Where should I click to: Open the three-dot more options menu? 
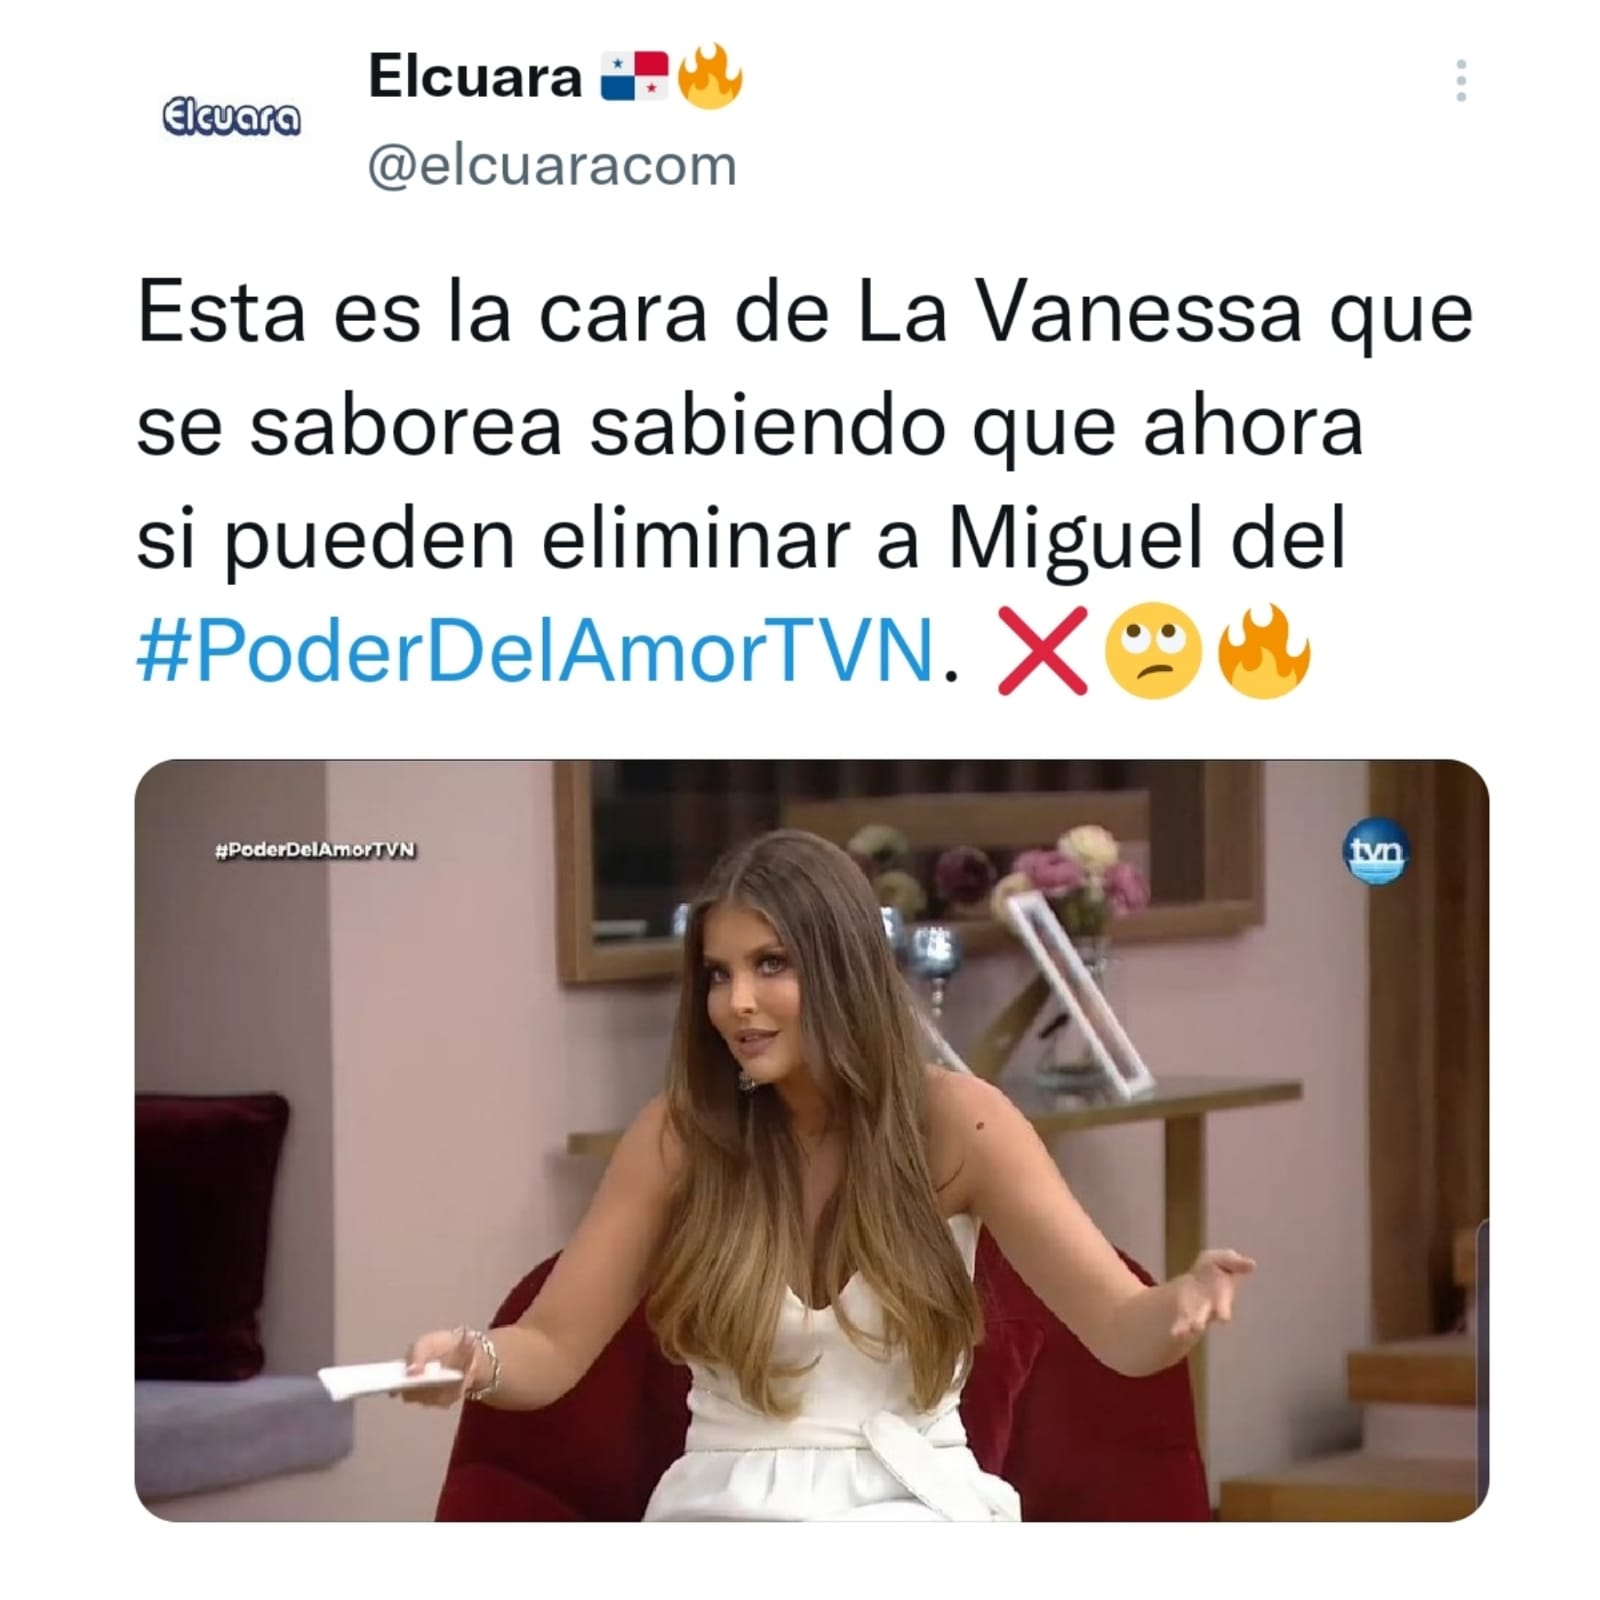[1461, 80]
